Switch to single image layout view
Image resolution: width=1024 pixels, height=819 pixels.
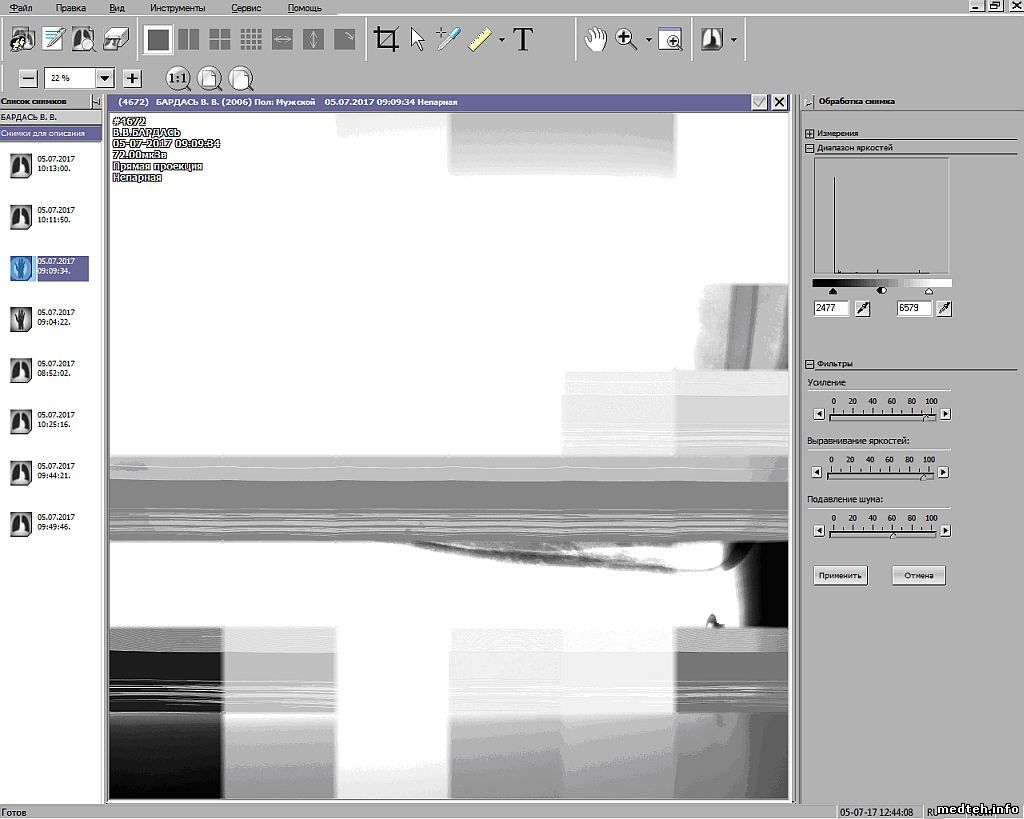click(157, 40)
